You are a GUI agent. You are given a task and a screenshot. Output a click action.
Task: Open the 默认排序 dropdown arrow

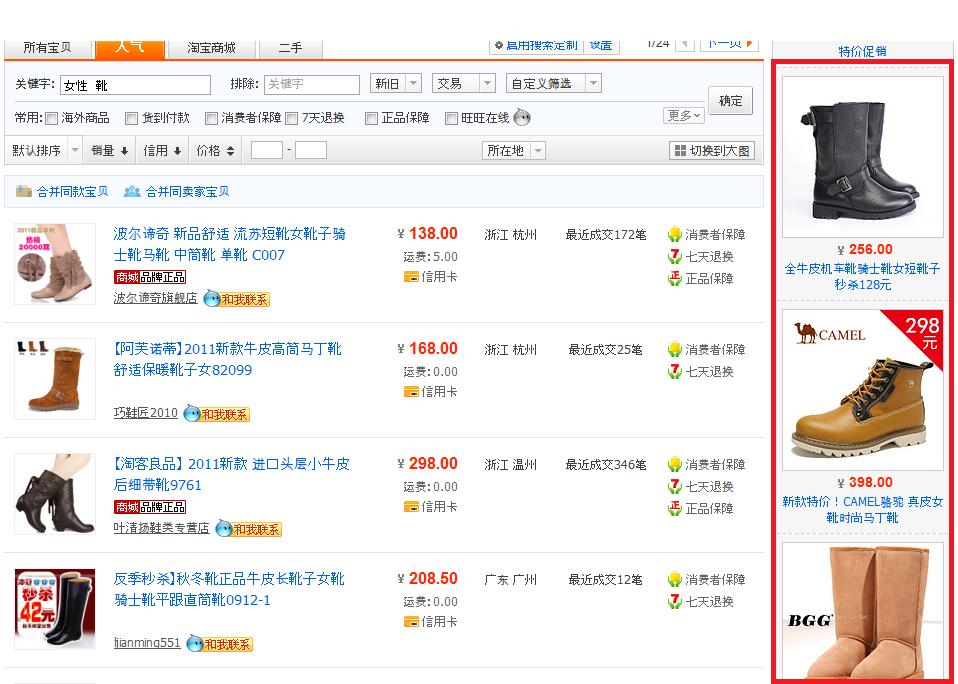click(75, 150)
